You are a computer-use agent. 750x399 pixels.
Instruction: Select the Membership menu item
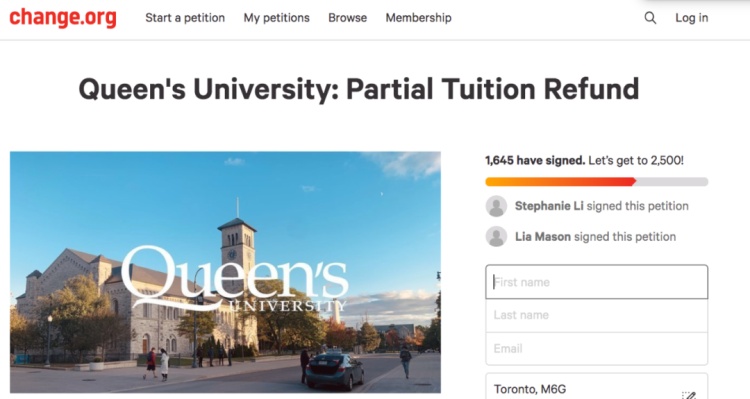pos(419,18)
